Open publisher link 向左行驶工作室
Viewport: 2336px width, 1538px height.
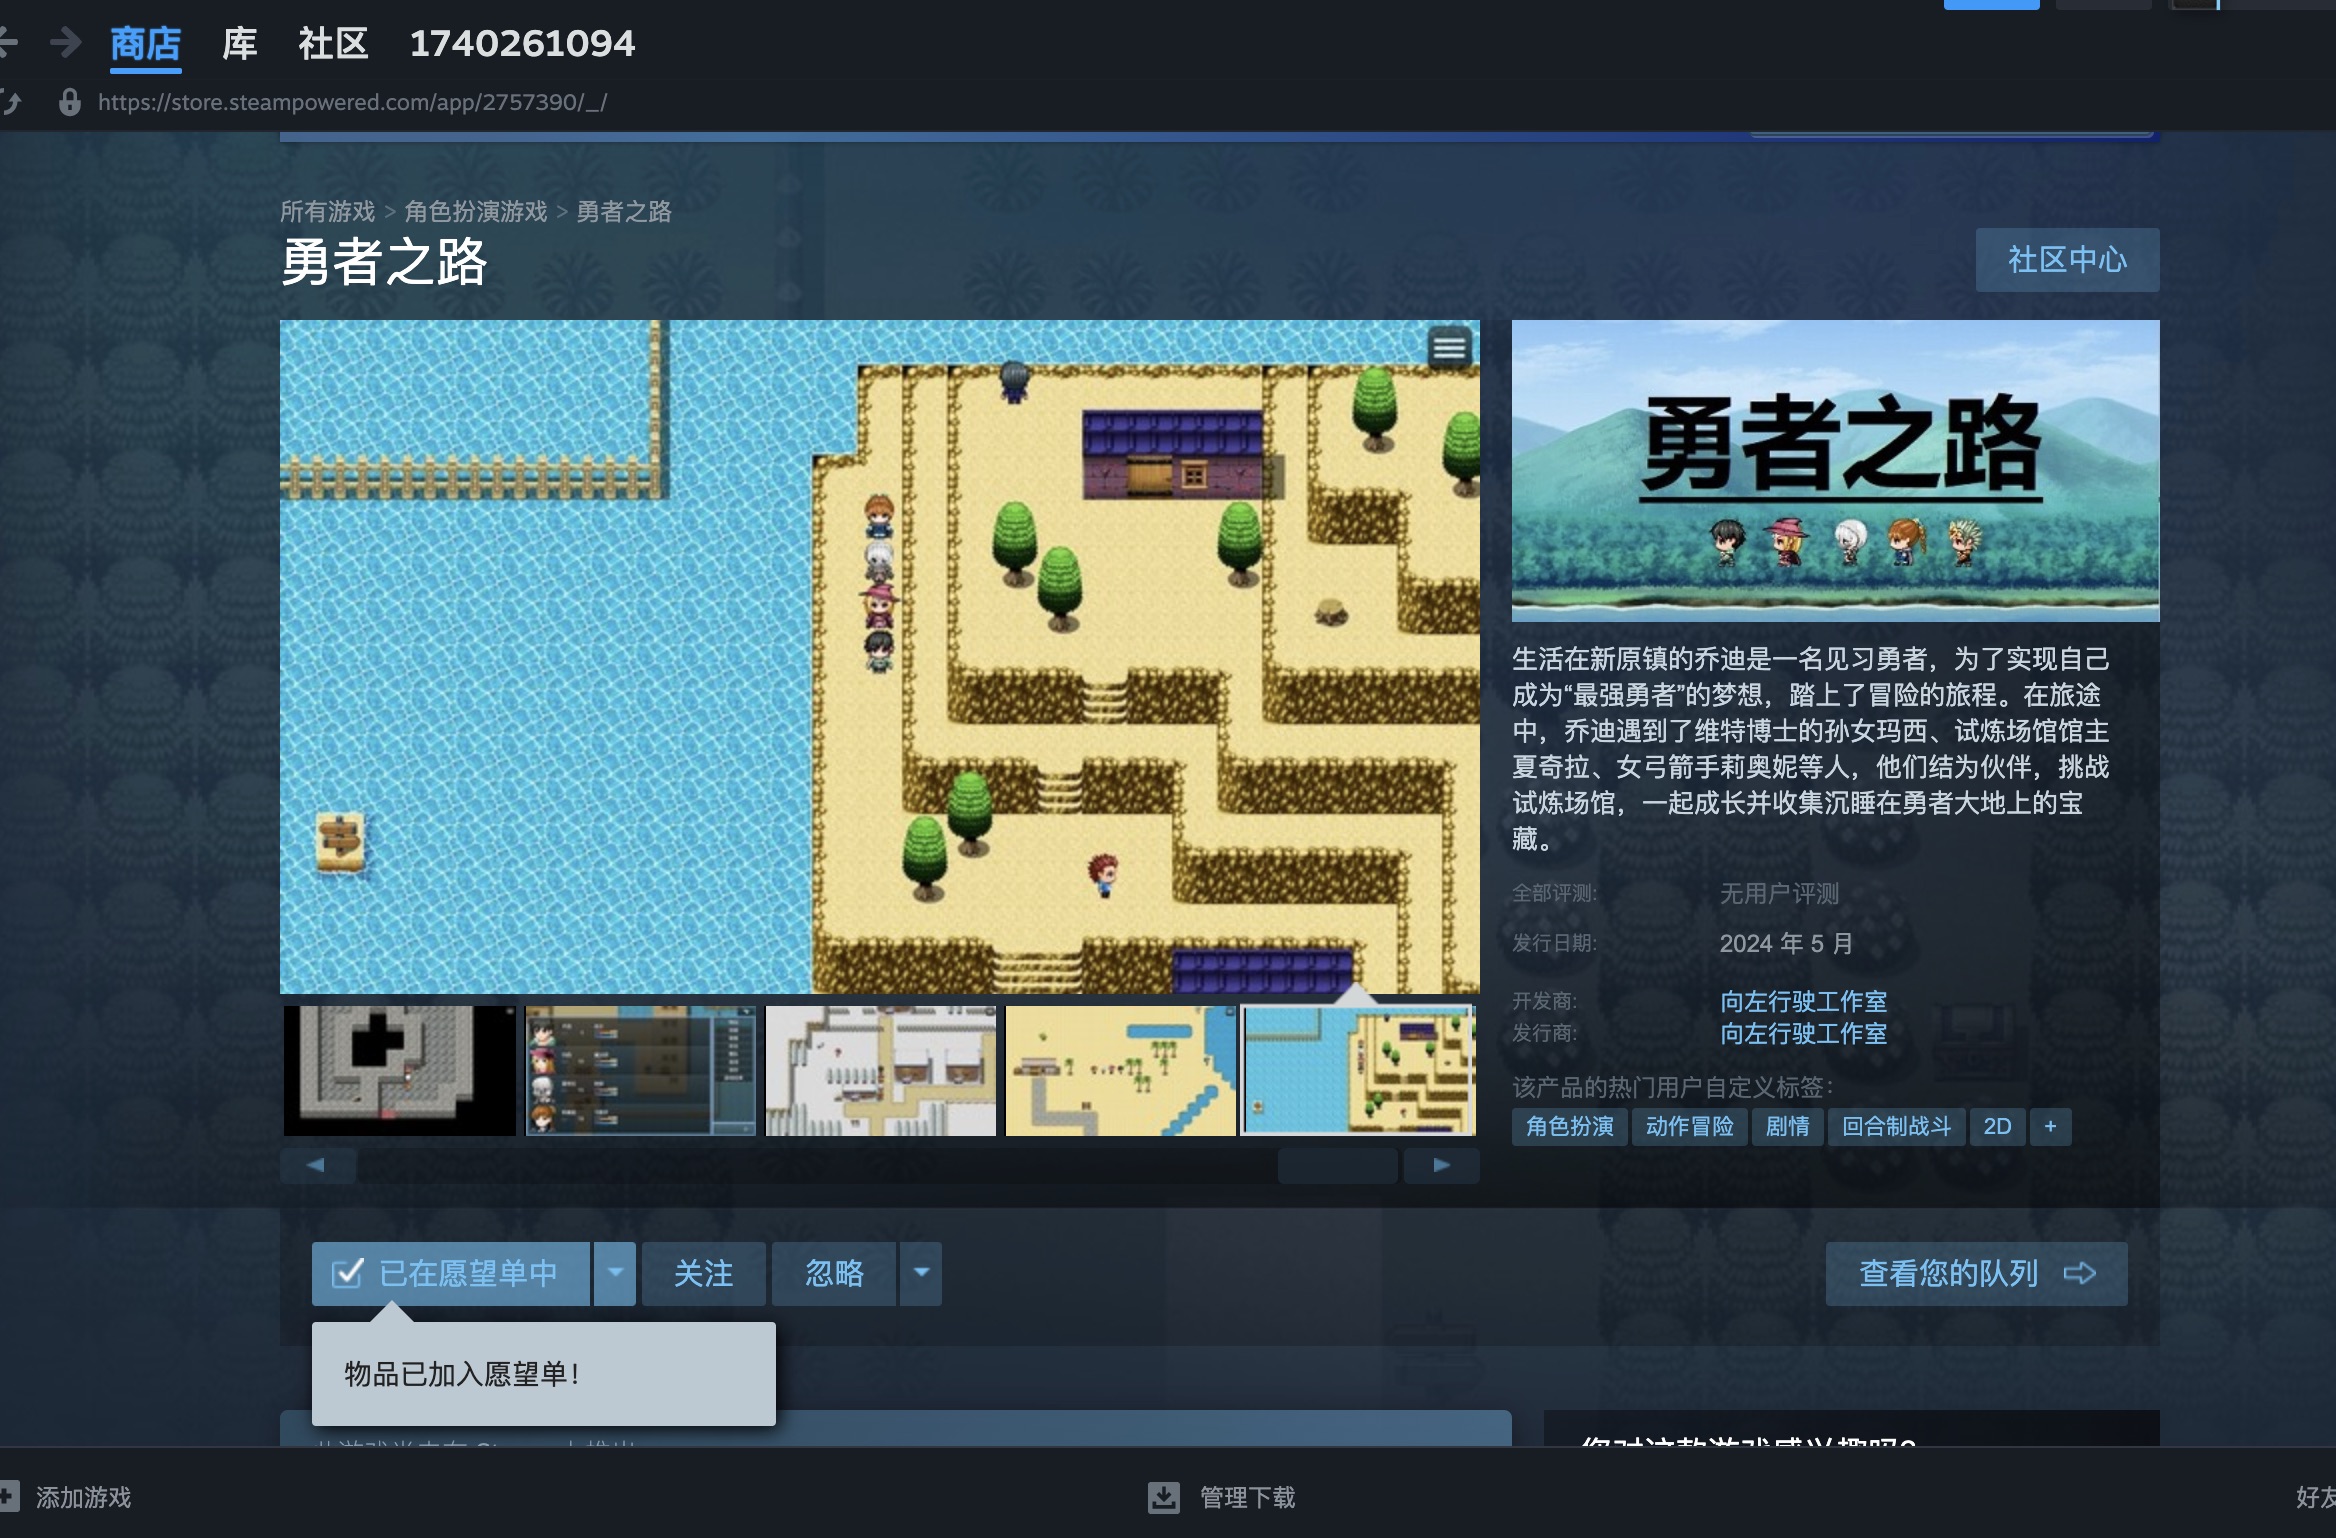pos(1803,1033)
